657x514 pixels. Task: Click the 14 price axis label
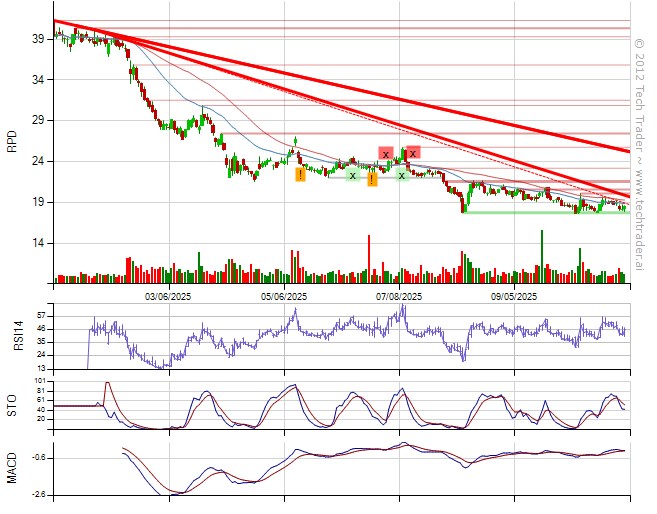(37, 243)
